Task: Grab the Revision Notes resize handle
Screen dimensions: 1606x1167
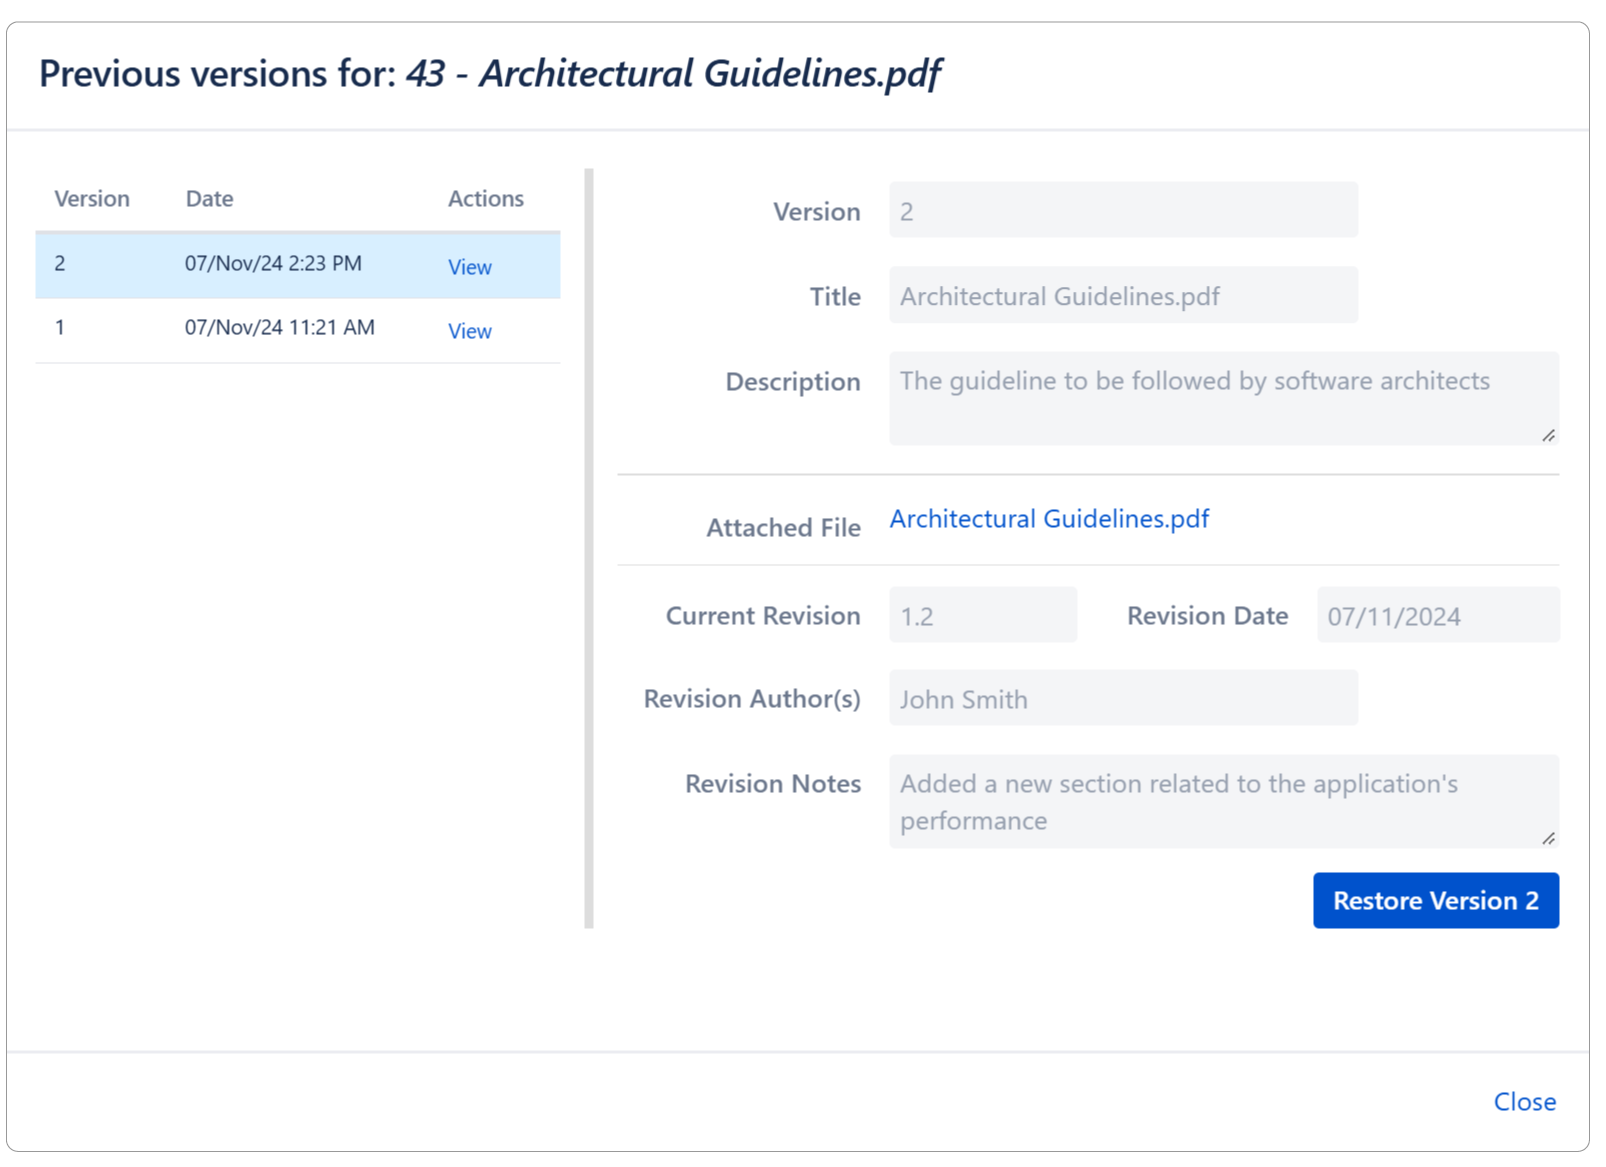Action: 1548,838
